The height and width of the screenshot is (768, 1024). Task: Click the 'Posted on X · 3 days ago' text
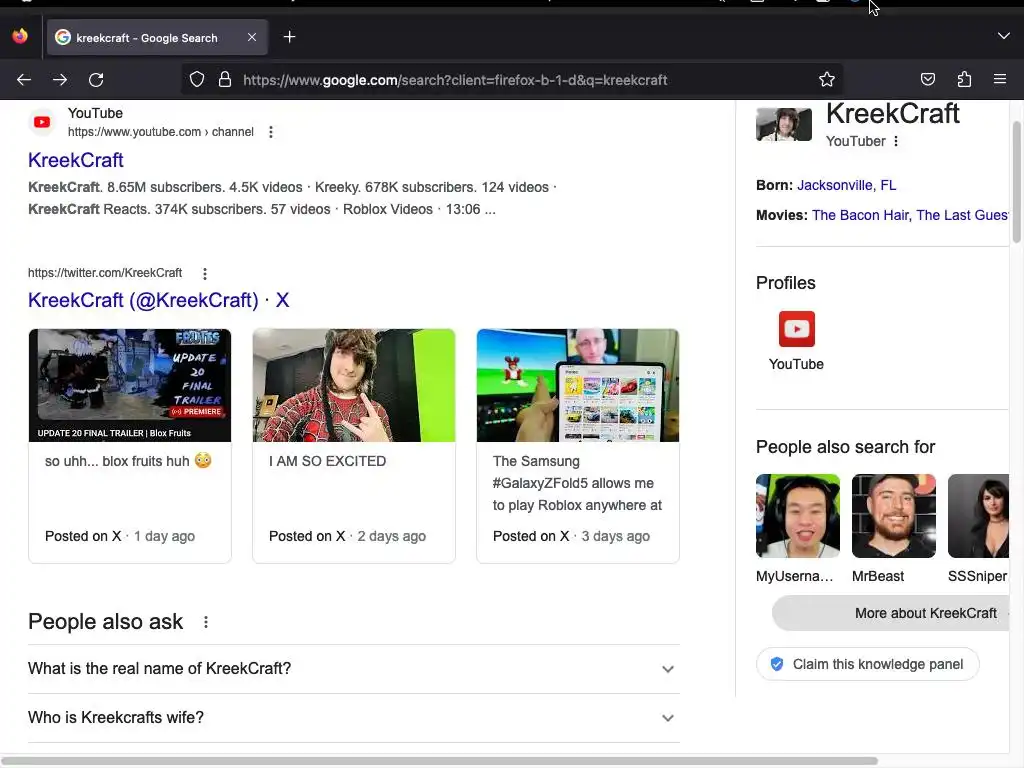click(571, 536)
